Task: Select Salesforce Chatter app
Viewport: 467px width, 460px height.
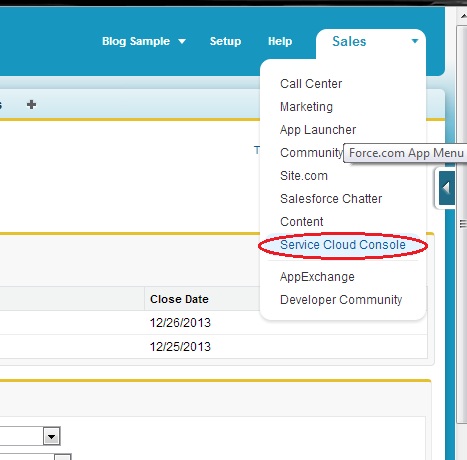Action: click(331, 199)
